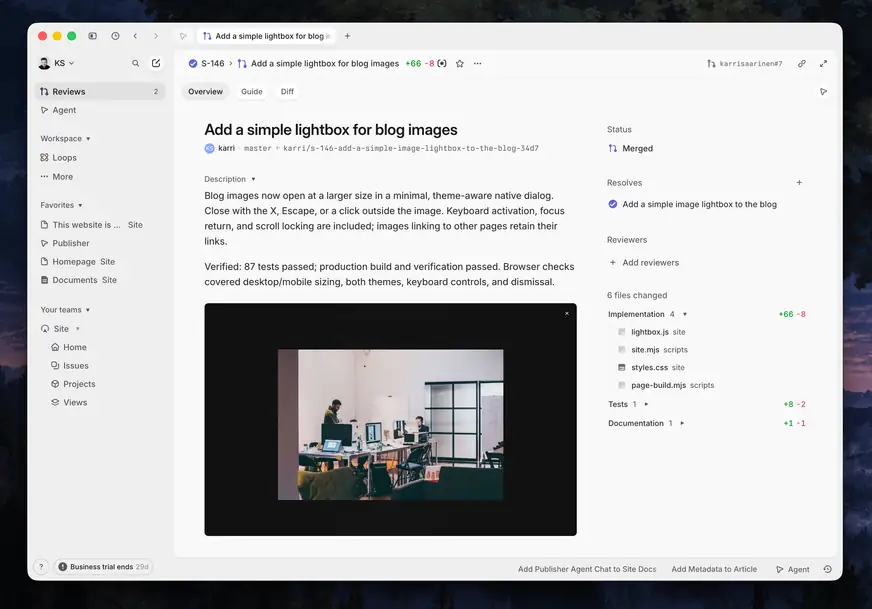Open the Agent button in the bottom bar

point(792,569)
